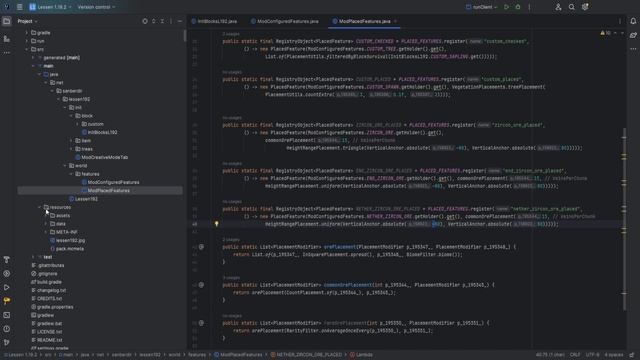The width and height of the screenshot is (640, 360).
Task: Show more tool windows in right sidebar
Action: coord(633,49)
